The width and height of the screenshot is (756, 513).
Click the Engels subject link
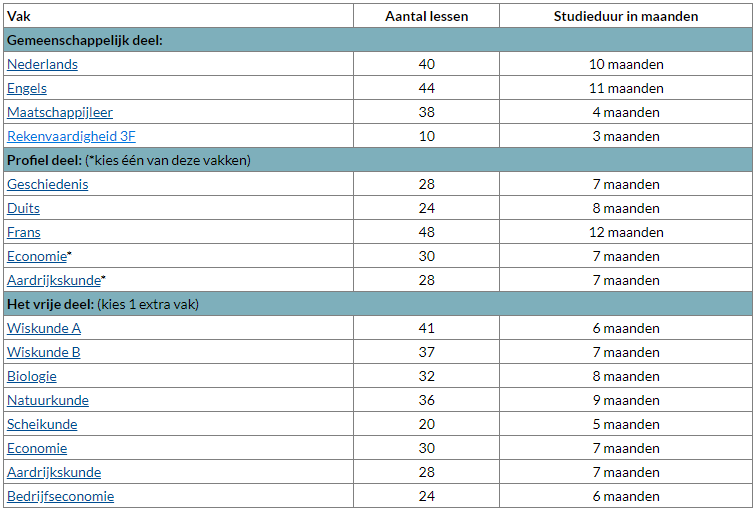[x=27, y=88]
